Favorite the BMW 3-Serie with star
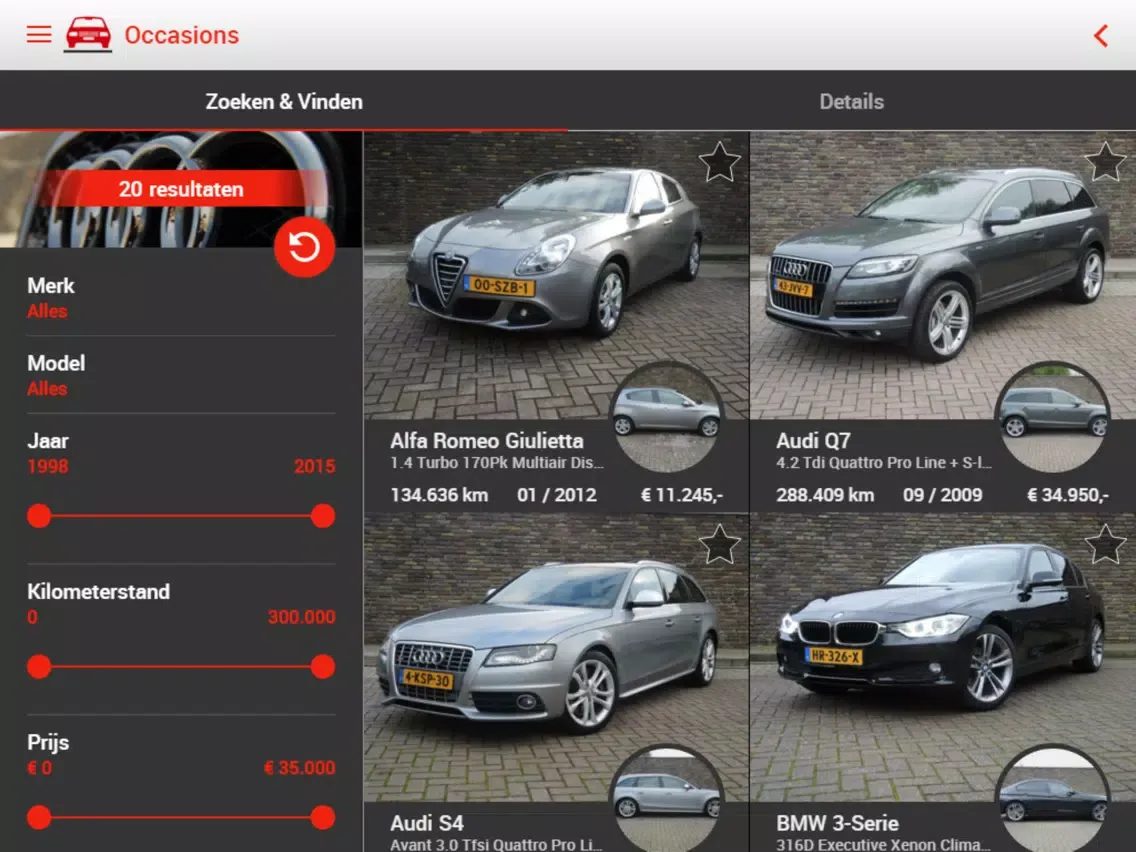This screenshot has height=852, width=1136. click(x=1106, y=544)
